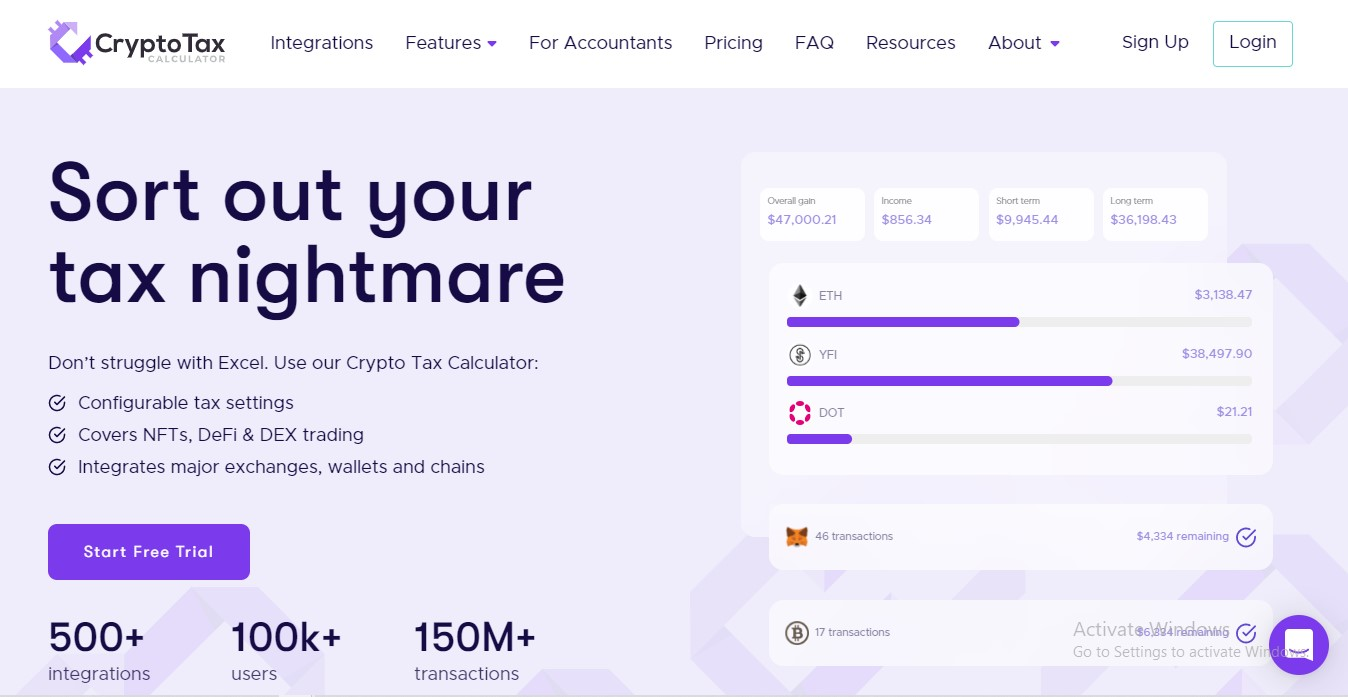Click the Integrates major exchanges, wallets and chains text
Image resolution: width=1348 pixels, height=697 pixels.
(281, 467)
